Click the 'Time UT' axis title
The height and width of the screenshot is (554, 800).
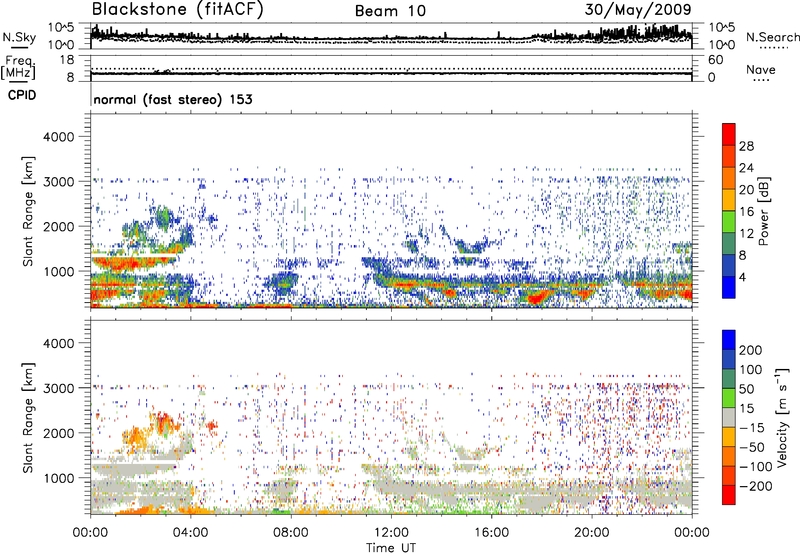pos(391,548)
